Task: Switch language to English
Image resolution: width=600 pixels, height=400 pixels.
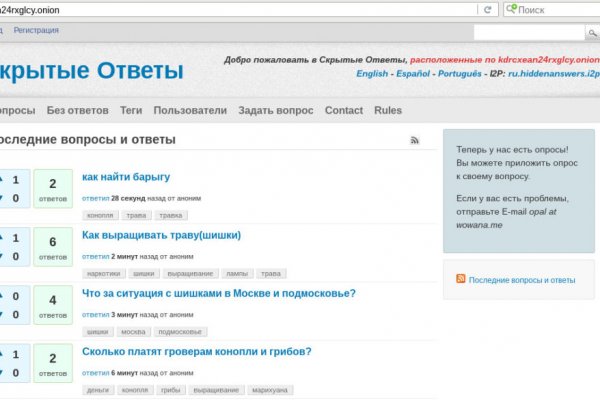Action: pos(372,73)
